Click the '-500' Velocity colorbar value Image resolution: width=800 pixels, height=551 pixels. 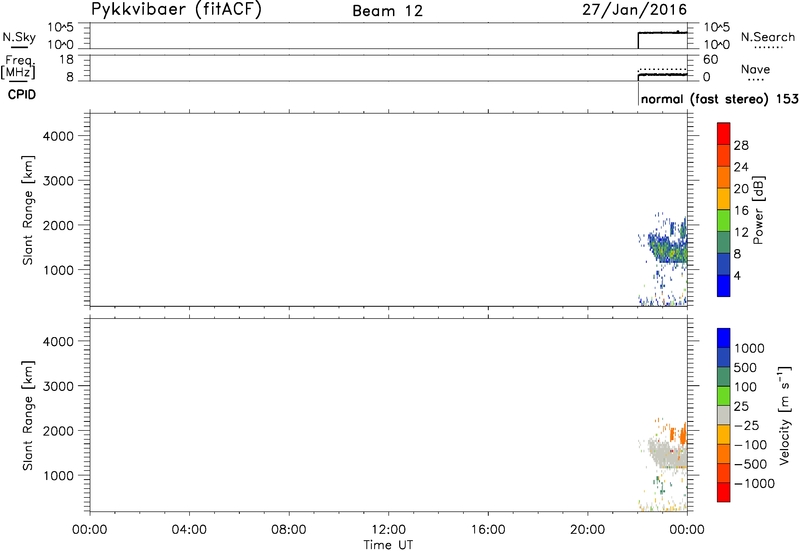tap(751, 464)
